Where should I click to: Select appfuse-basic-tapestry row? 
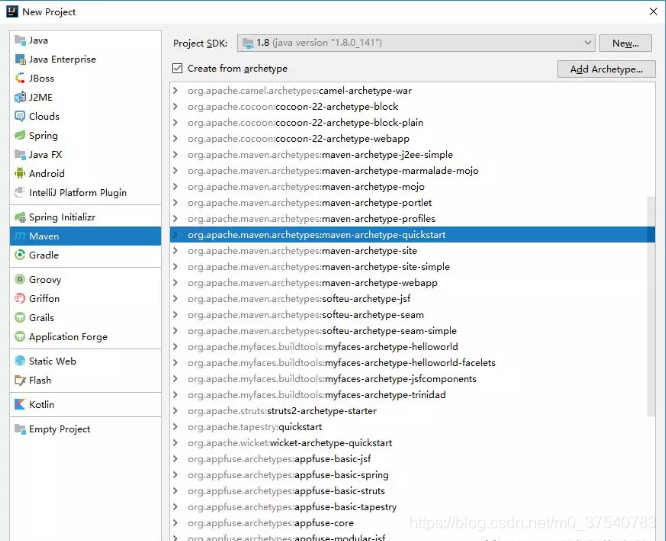coord(412,507)
